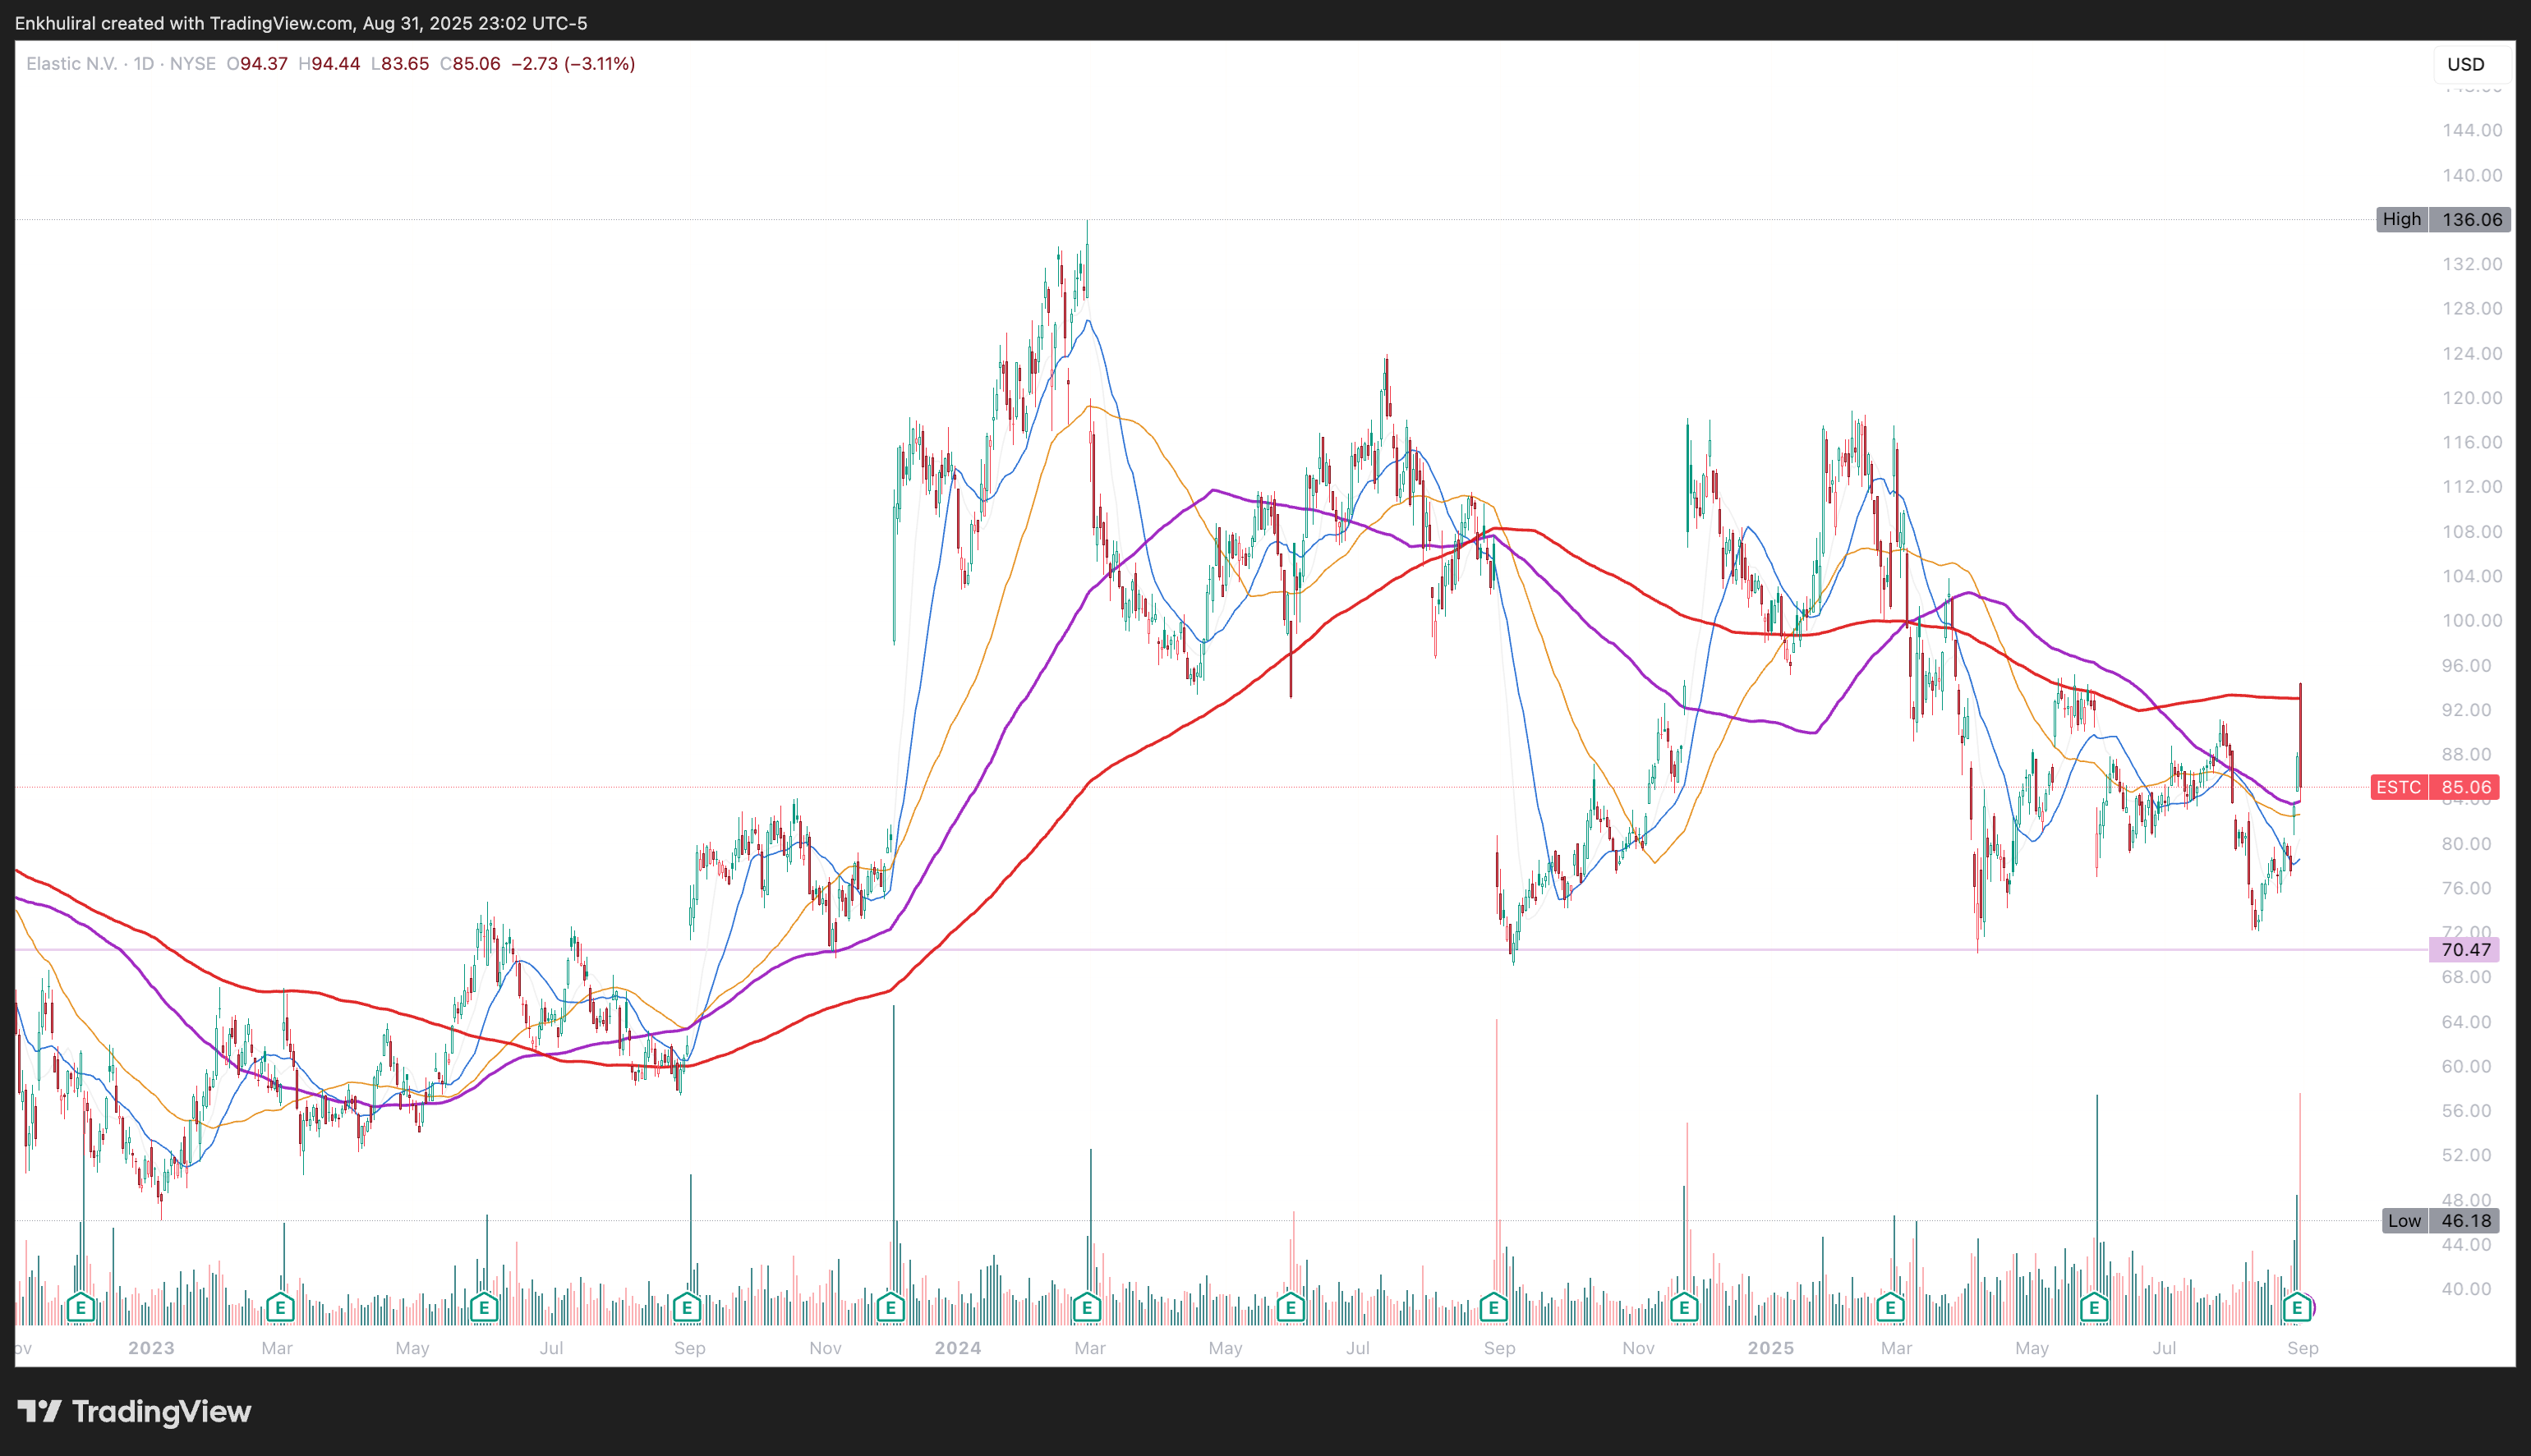This screenshot has width=2531, height=1456.
Task: Click the purple 70.47 horizontal line label
Action: [x=2464, y=950]
